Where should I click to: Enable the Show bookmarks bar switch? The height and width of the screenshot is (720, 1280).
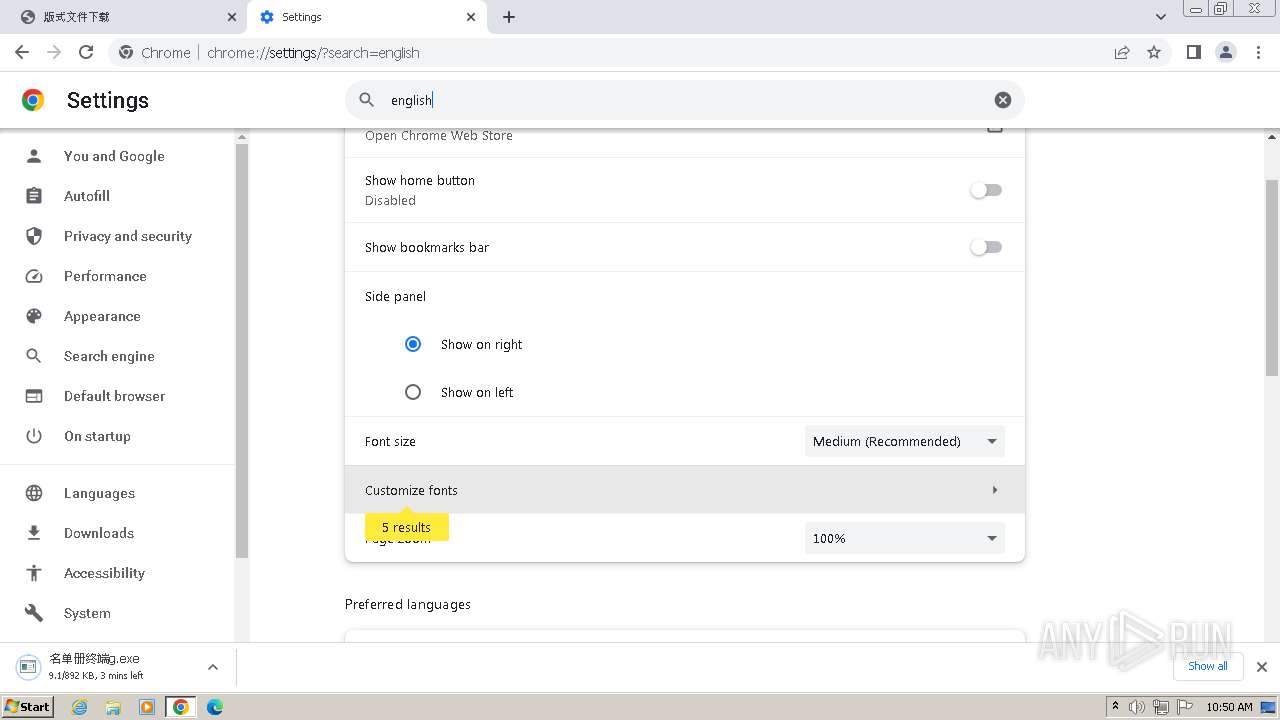click(x=985, y=247)
